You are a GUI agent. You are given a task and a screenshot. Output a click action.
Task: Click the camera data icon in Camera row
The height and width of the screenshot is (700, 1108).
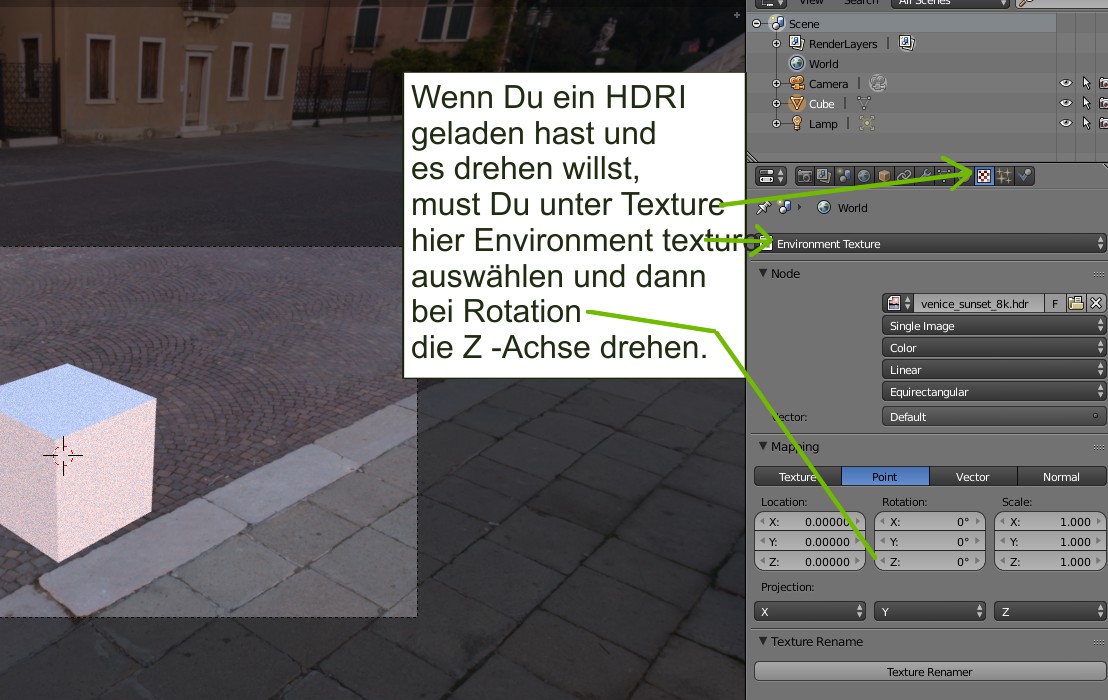click(878, 83)
